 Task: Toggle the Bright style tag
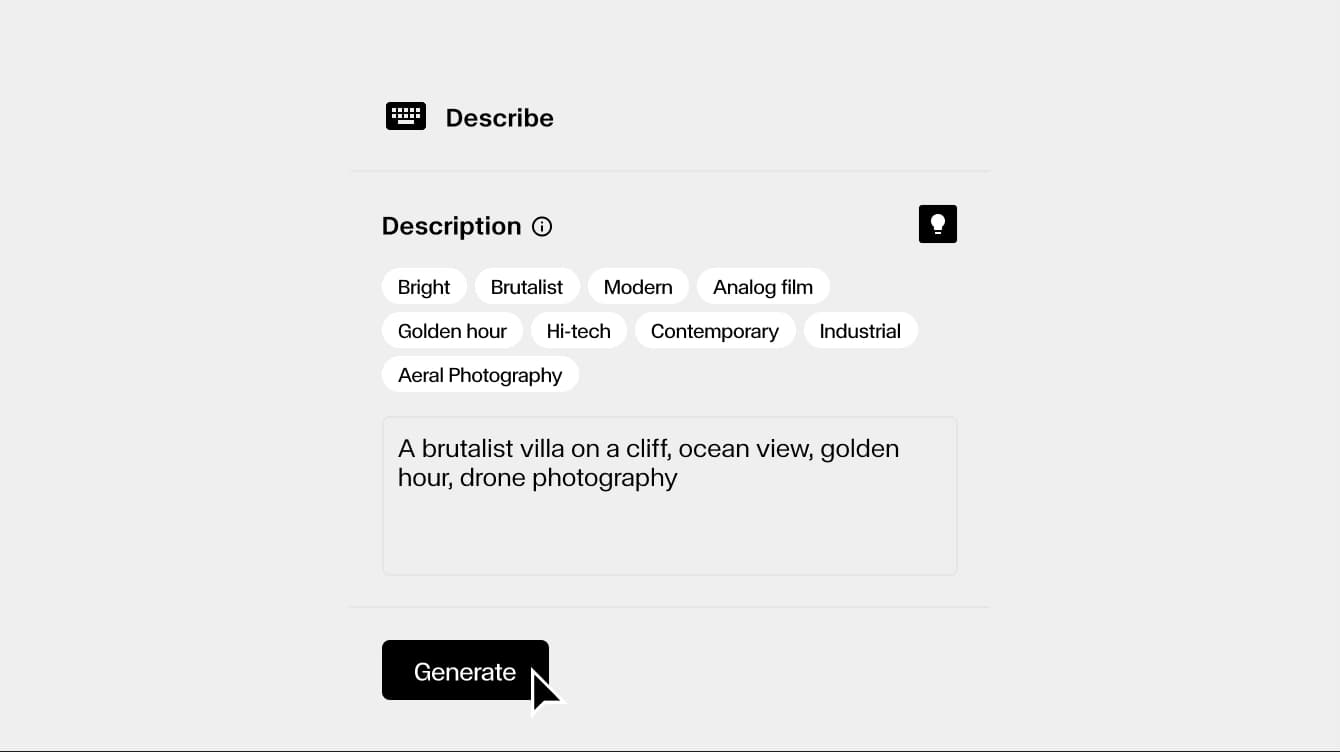click(424, 286)
